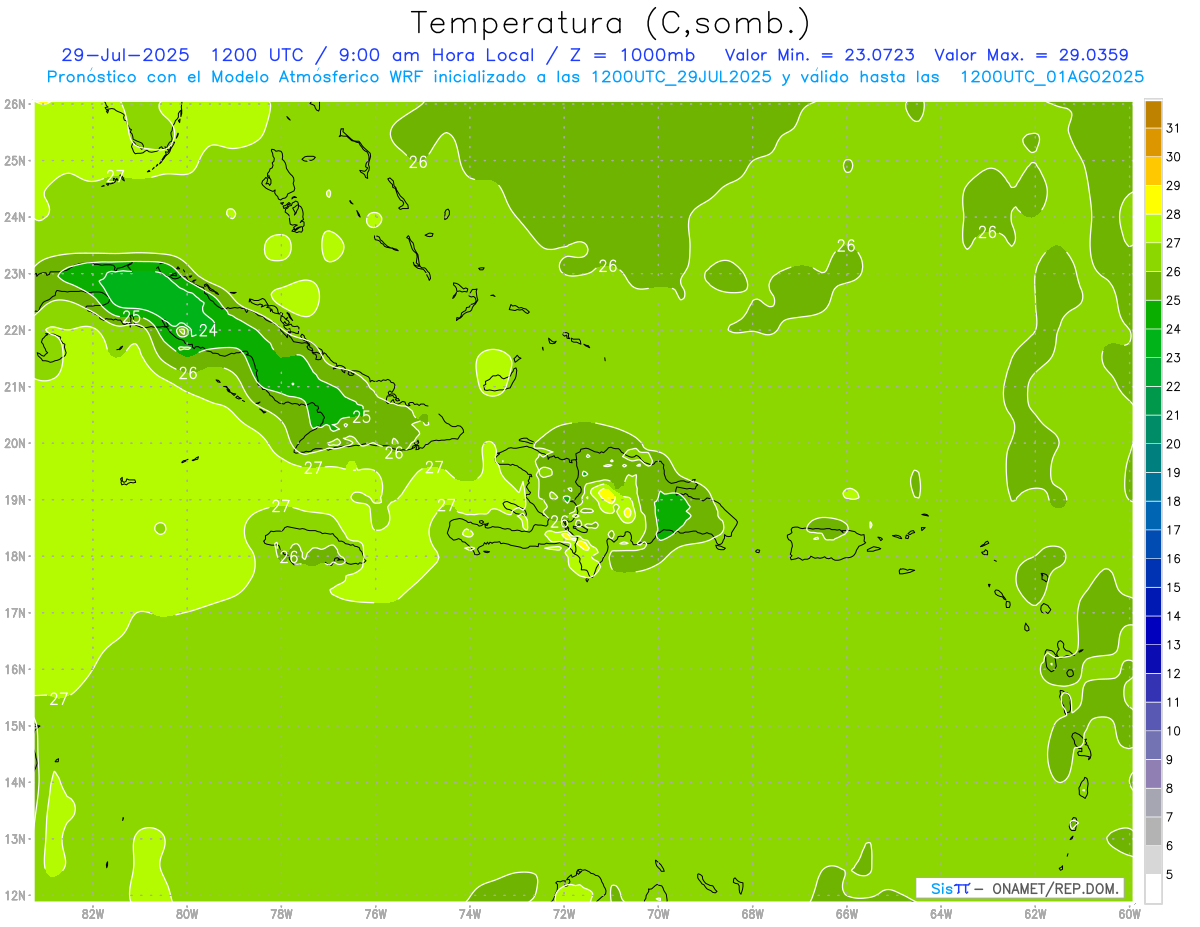This screenshot has height=927, width=1200.
Task: Click the "82W" longitude axis label
Action: pos(93,913)
